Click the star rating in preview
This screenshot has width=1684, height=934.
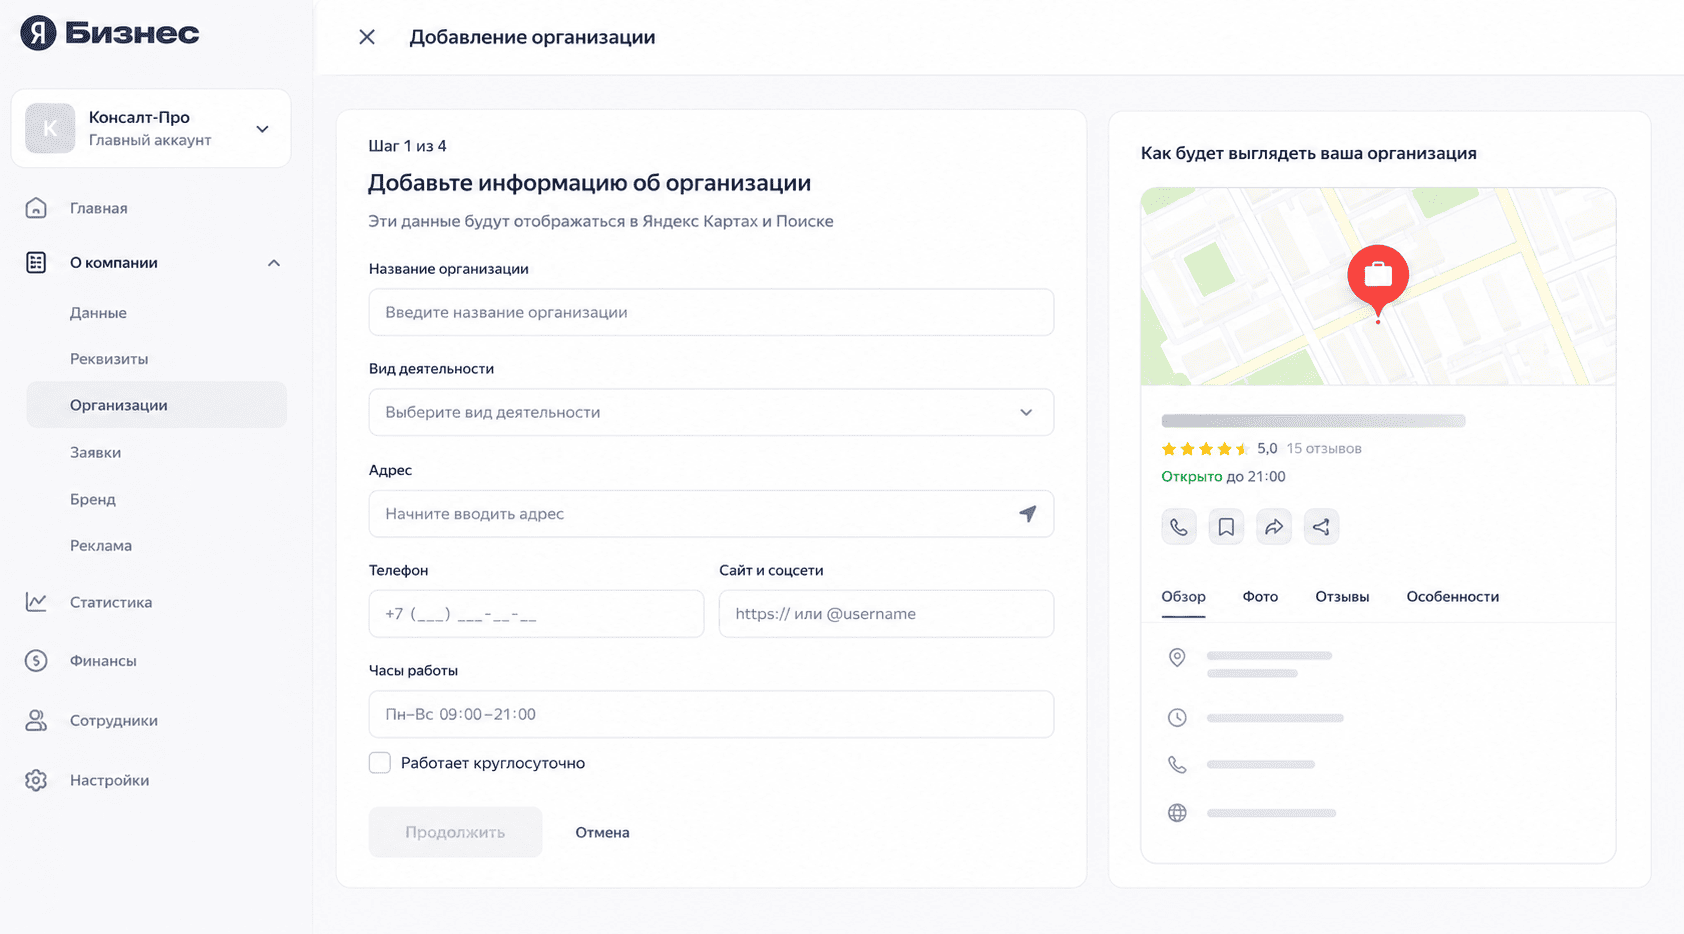[x=1205, y=449]
